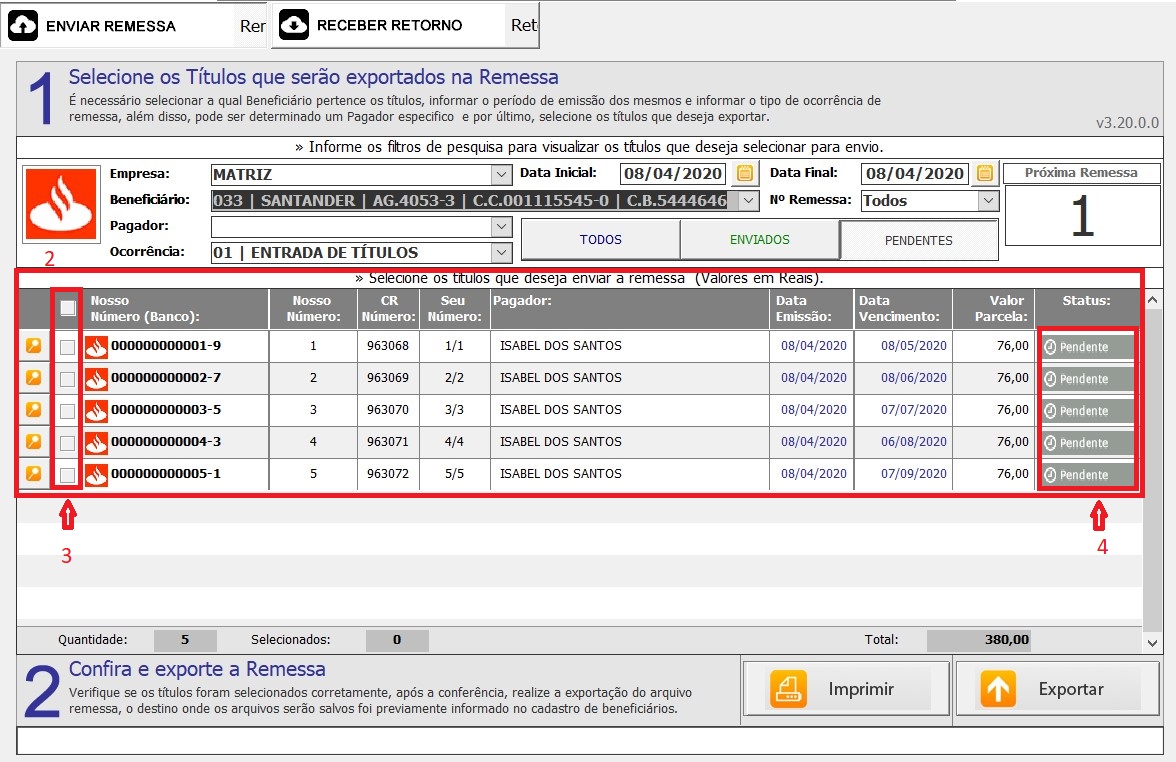Click the Pendente status icon in first row
1176x762 pixels.
[1050, 347]
